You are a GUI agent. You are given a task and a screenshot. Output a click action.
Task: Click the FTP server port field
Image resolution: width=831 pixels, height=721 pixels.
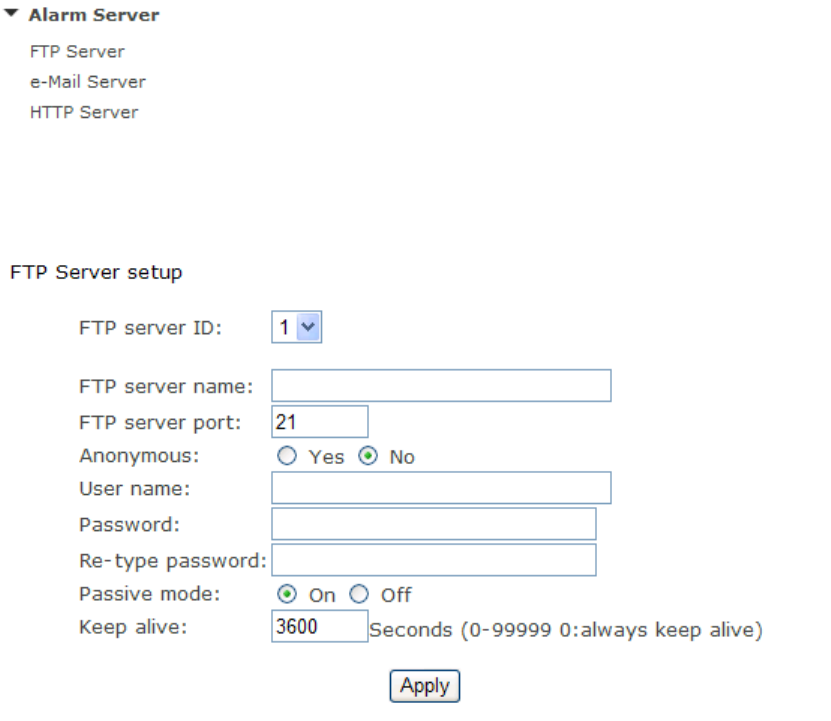(320, 422)
